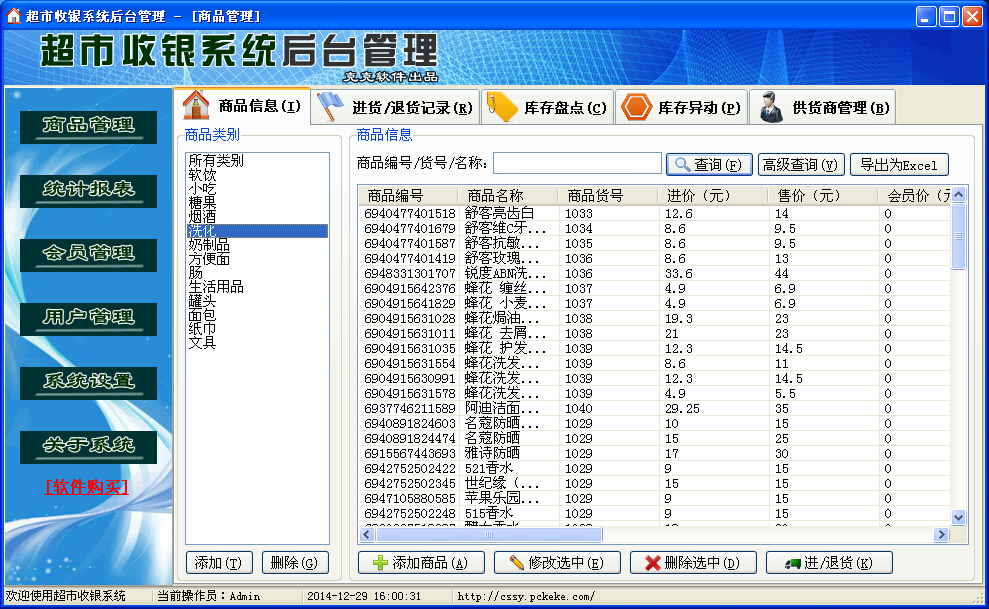
Task: Click the red 软件购买 link
Action: point(87,488)
